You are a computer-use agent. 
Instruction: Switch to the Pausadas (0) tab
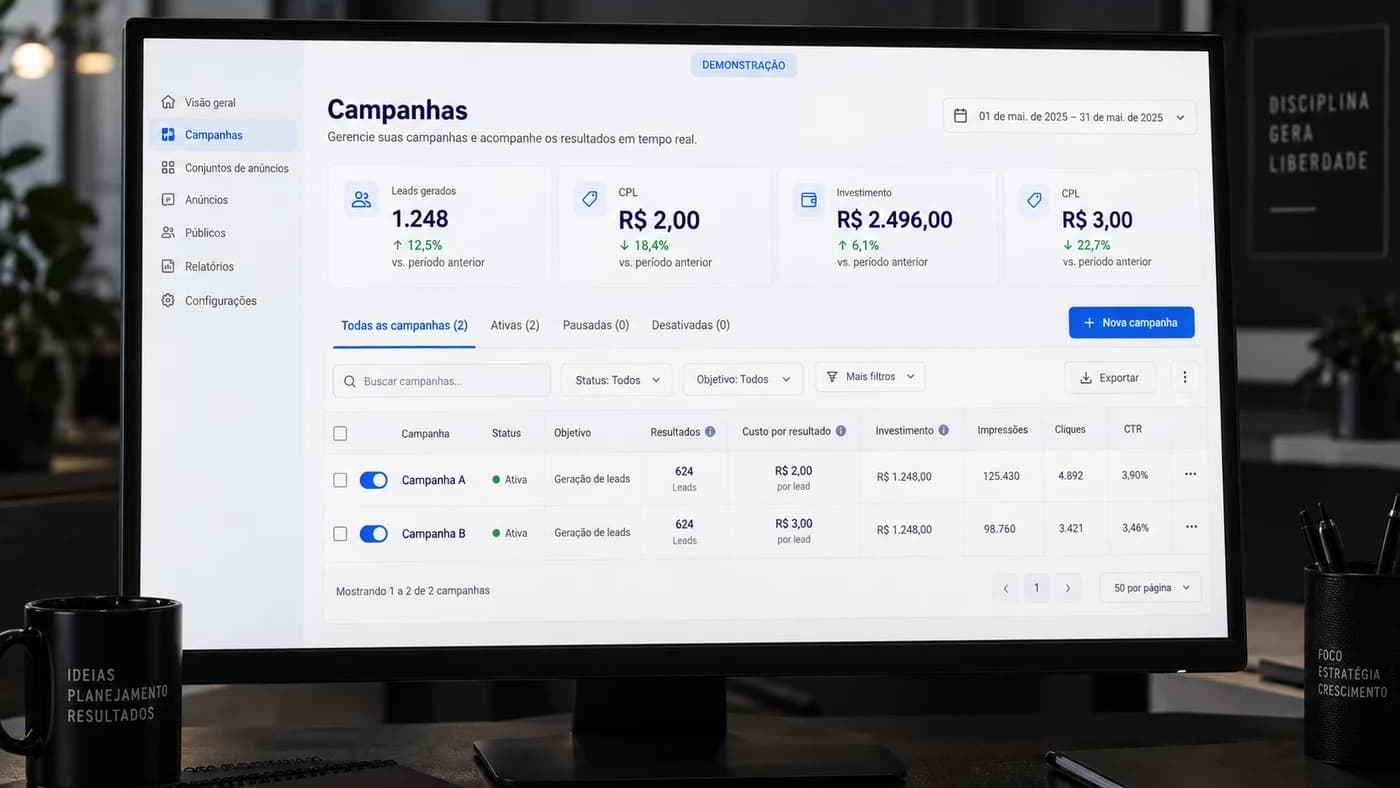[596, 325]
